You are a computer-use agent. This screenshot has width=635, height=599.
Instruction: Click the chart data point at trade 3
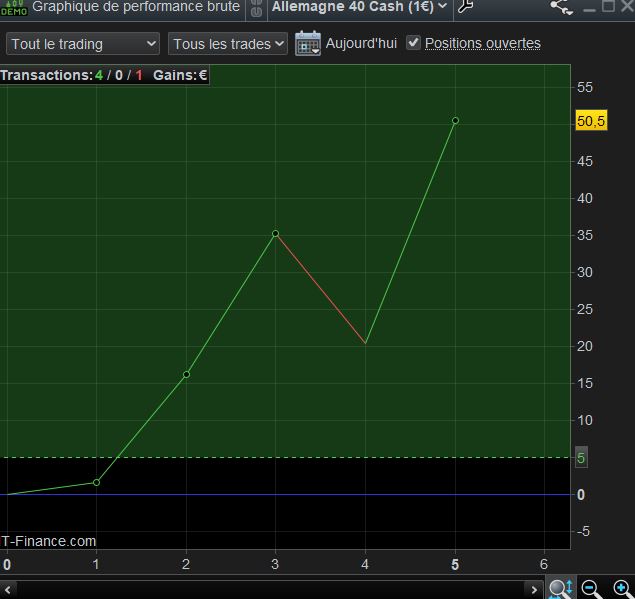tap(275, 233)
